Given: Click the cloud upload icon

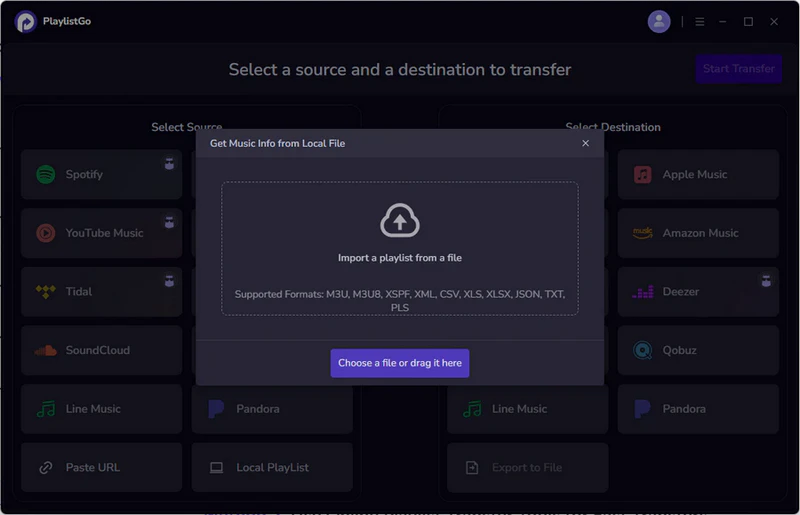Looking at the screenshot, I should click(x=399, y=220).
